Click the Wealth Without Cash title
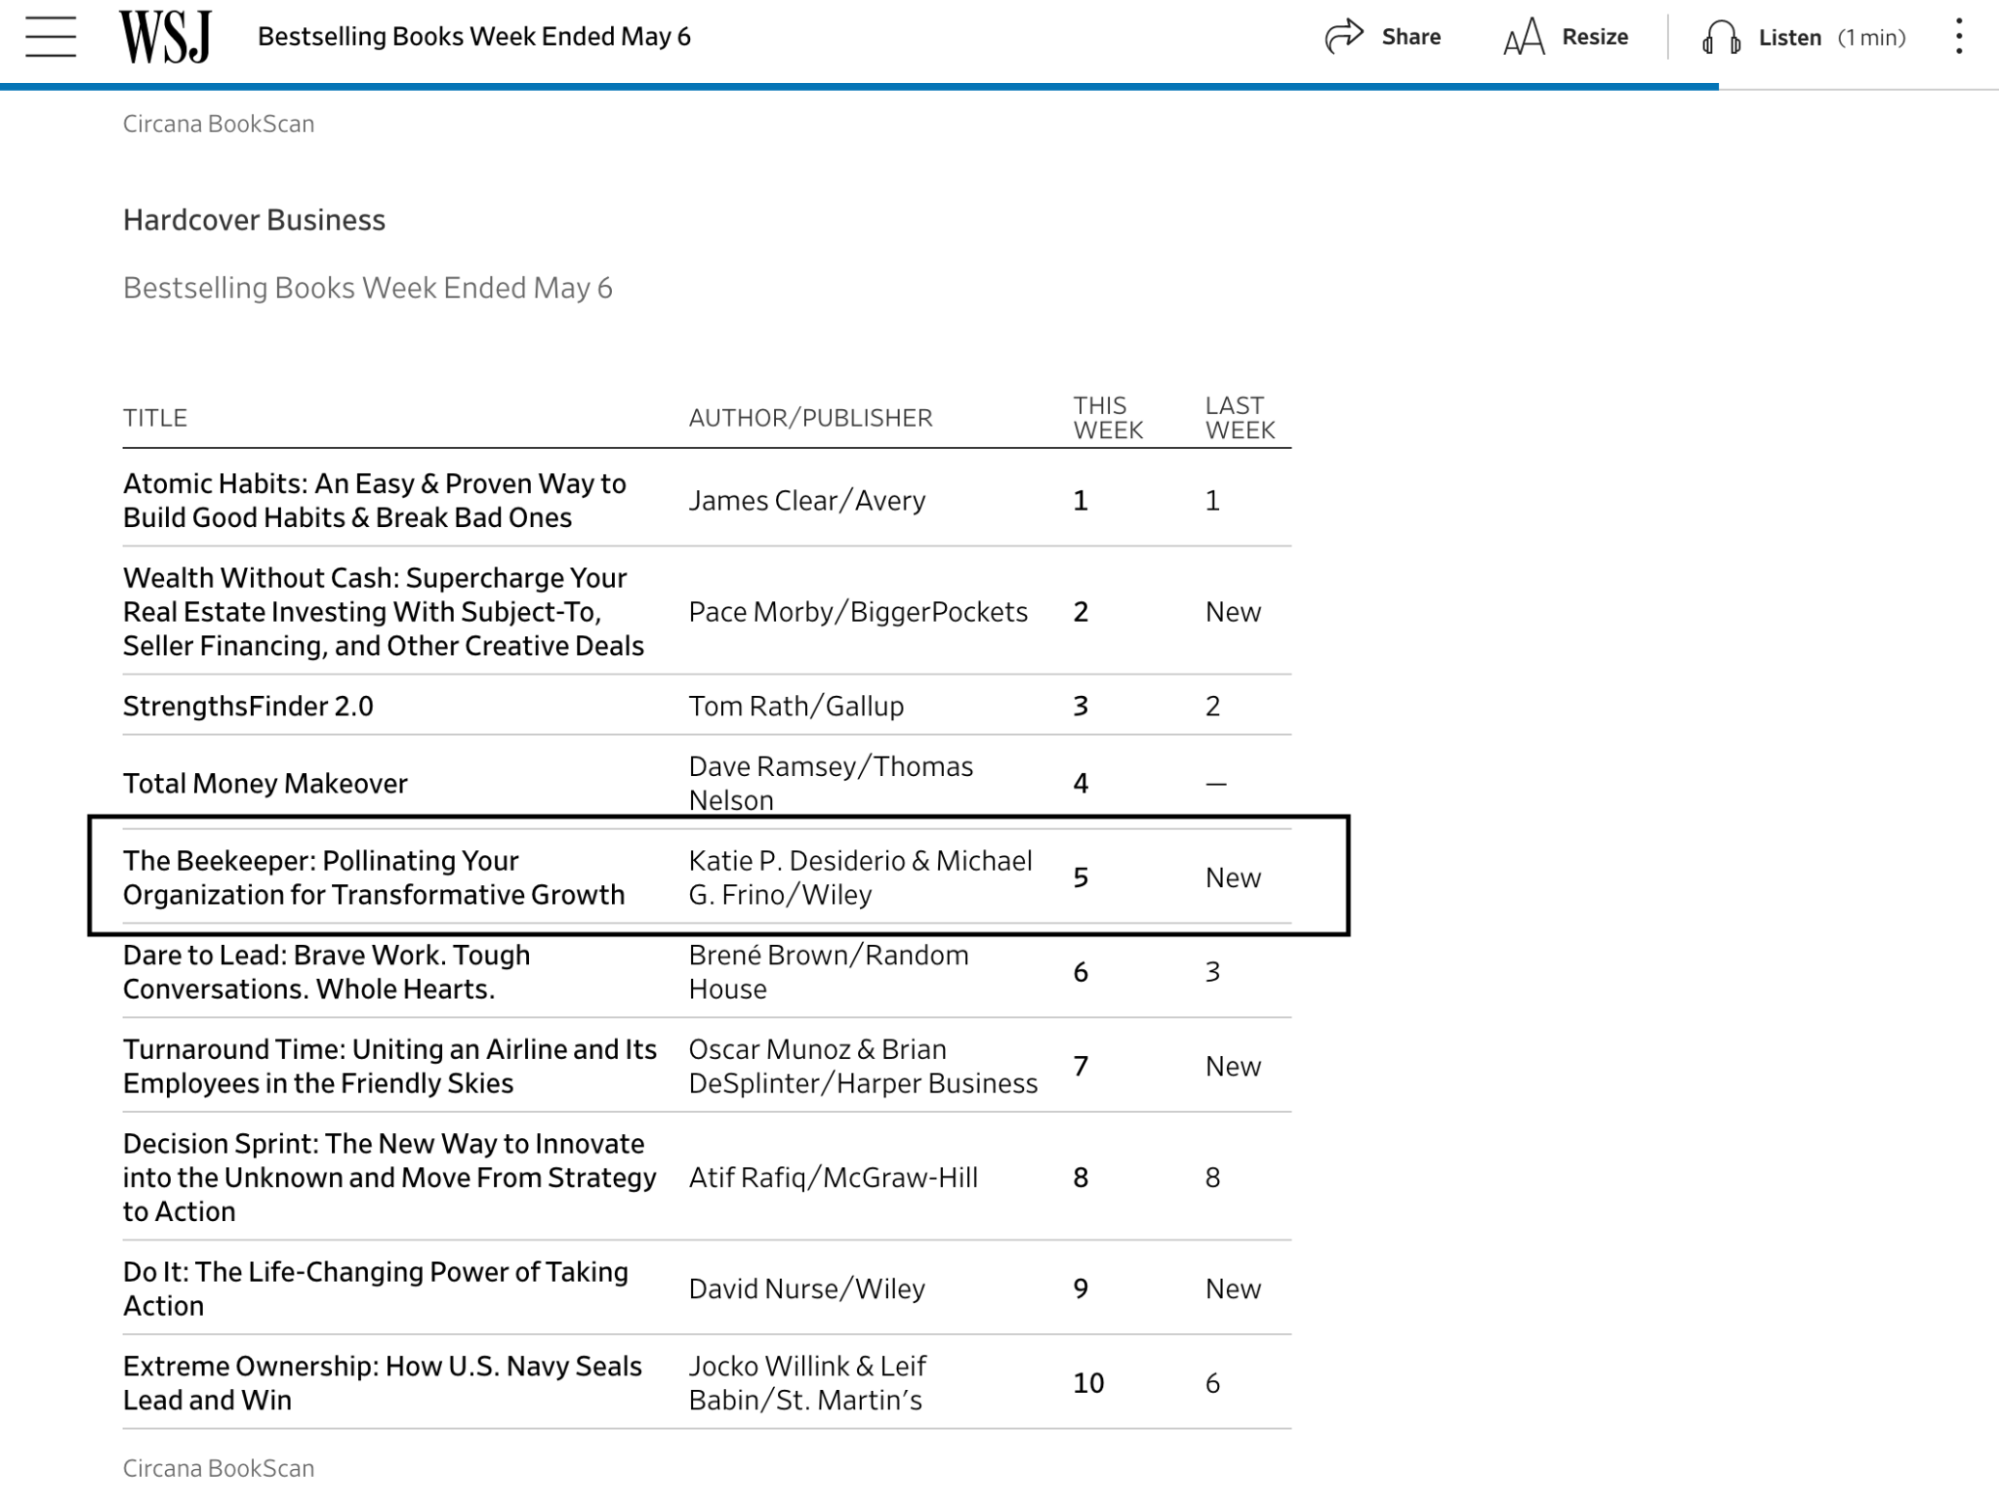This screenshot has width=1999, height=1510. (x=382, y=611)
